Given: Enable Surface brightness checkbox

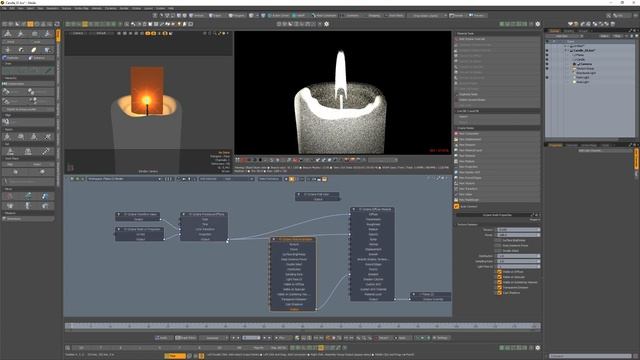Looking at the screenshot, I should [498, 240].
